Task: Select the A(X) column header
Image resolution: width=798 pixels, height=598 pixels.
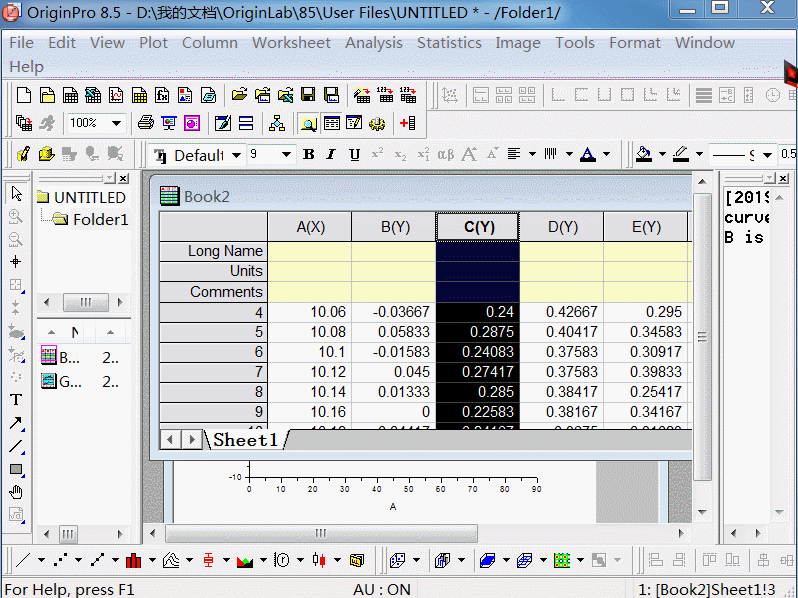Action: click(310, 227)
